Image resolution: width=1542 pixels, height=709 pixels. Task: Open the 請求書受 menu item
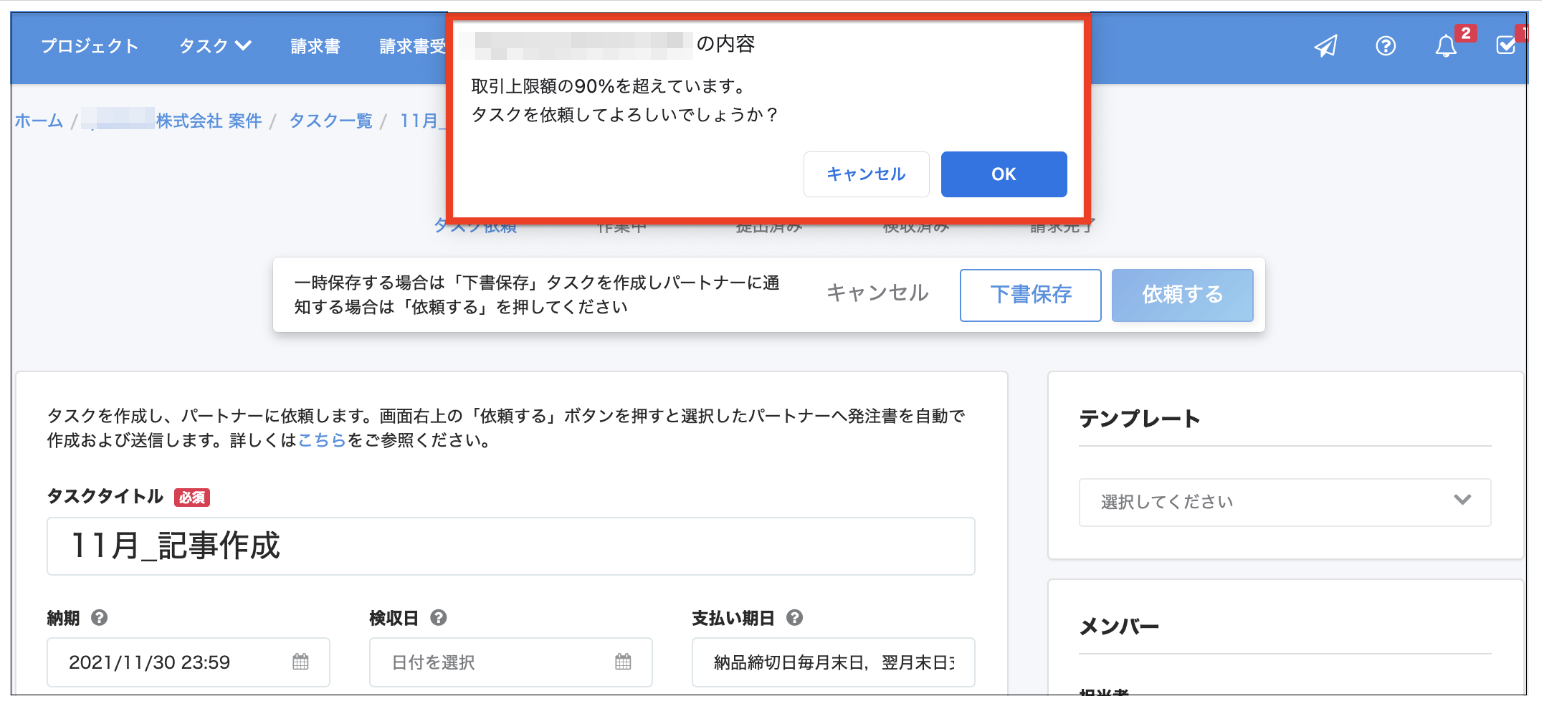(412, 46)
